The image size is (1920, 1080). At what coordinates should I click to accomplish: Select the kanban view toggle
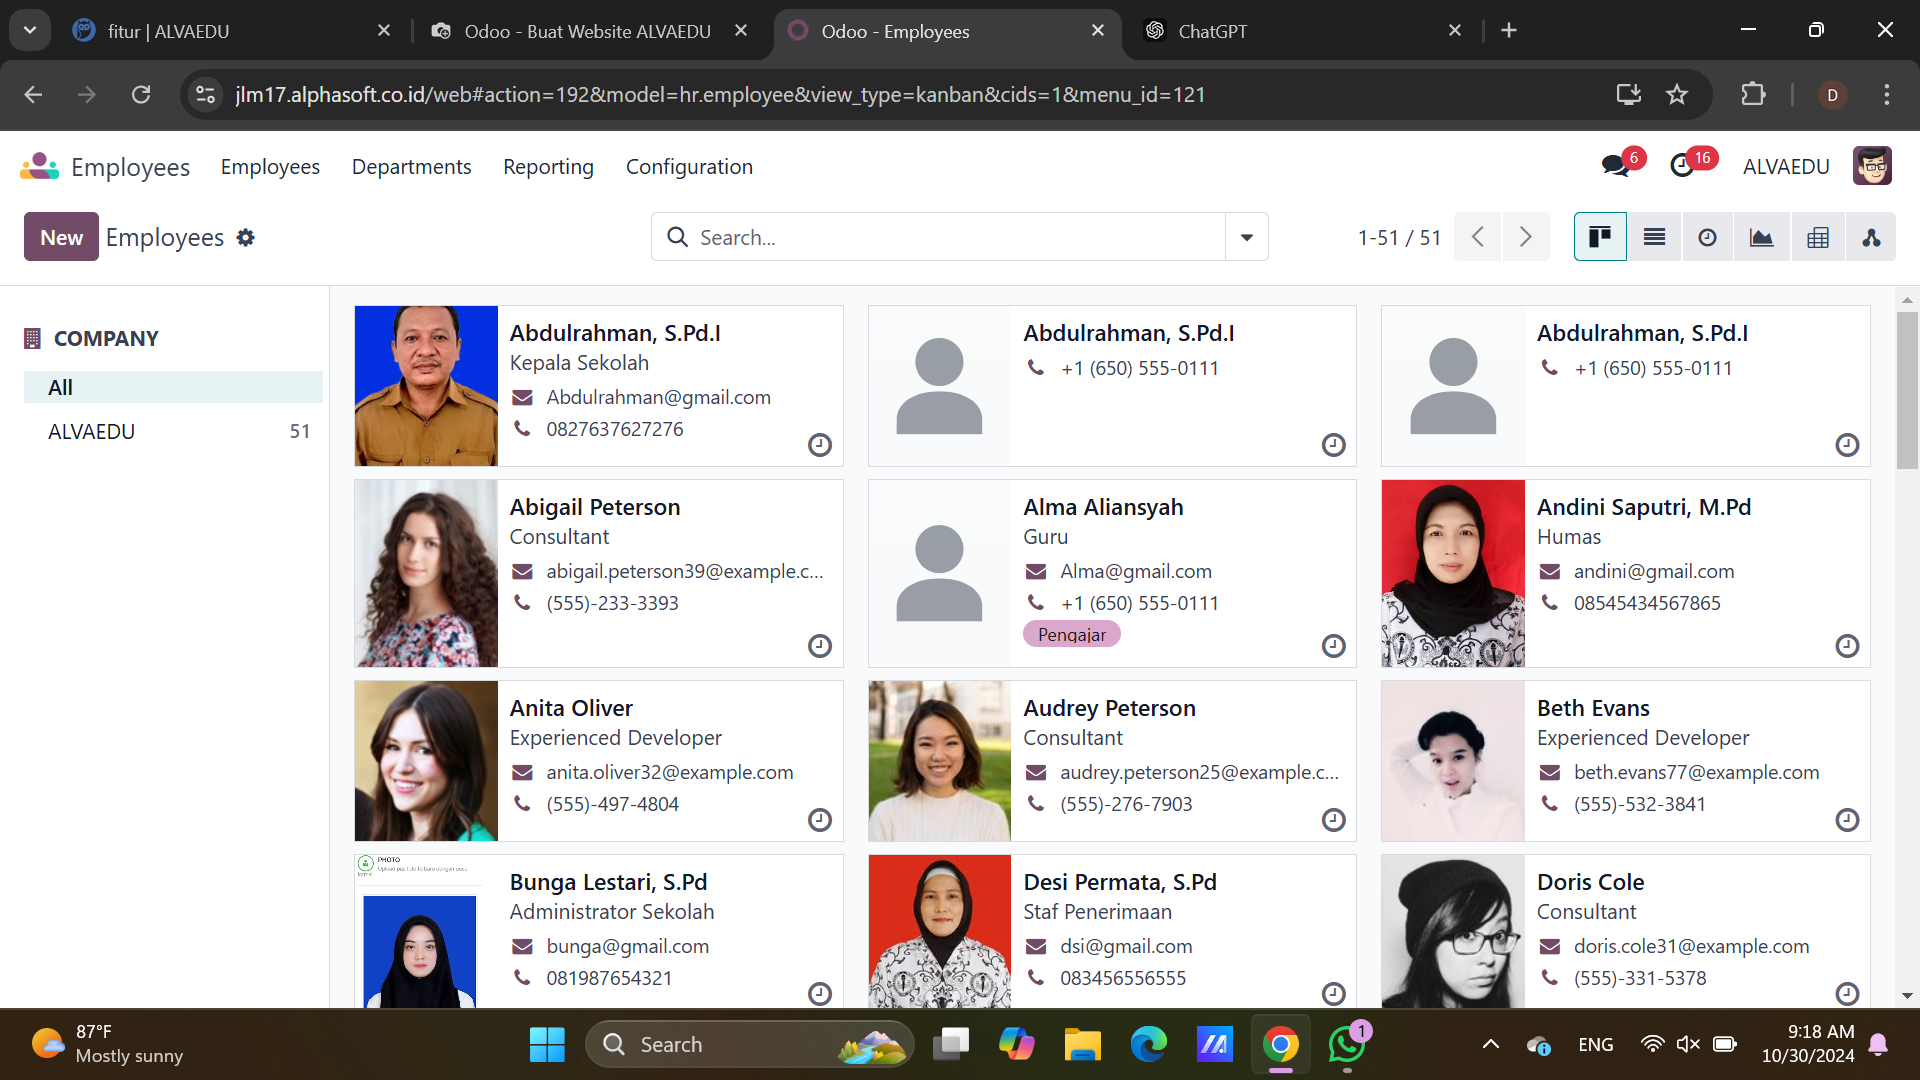click(x=1600, y=237)
